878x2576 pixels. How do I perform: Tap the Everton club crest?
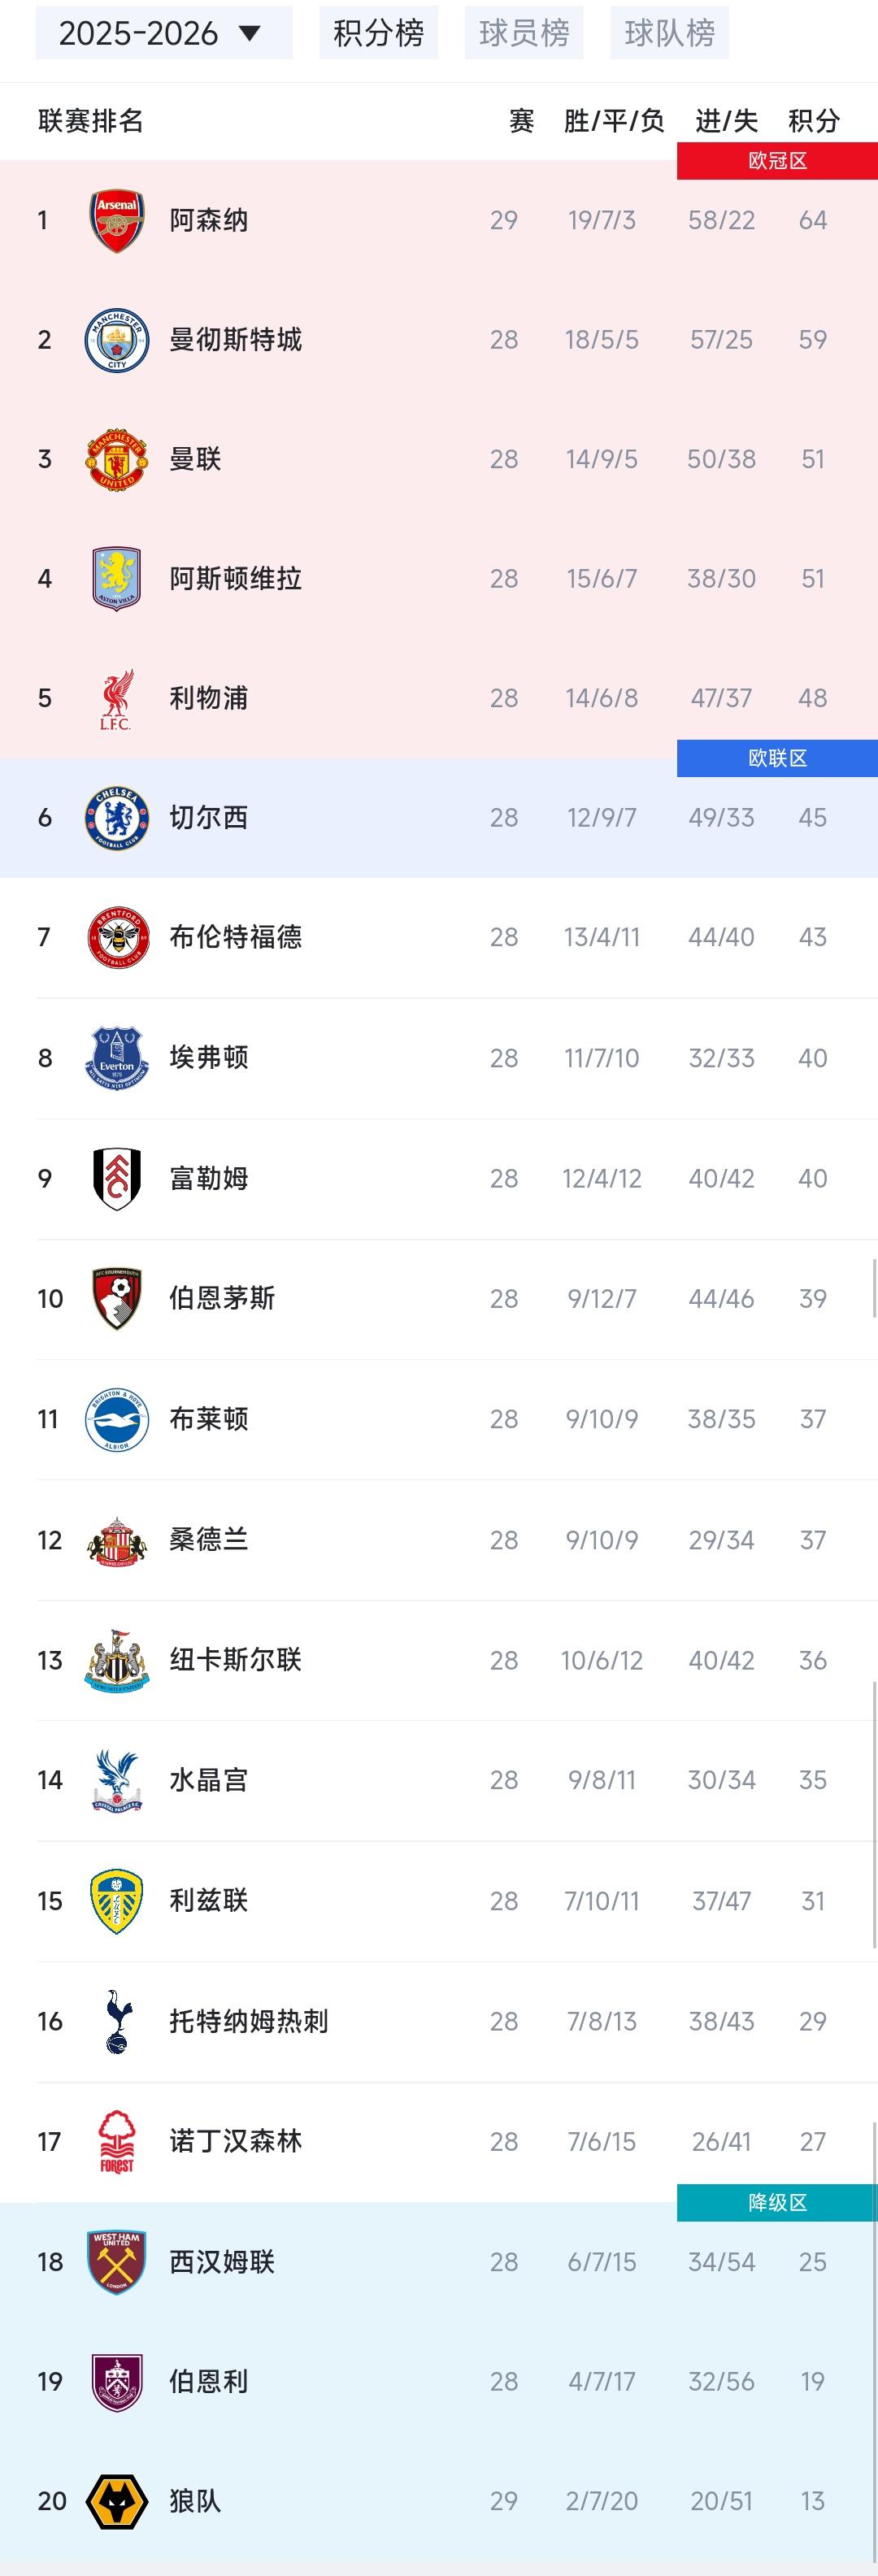[117, 1057]
